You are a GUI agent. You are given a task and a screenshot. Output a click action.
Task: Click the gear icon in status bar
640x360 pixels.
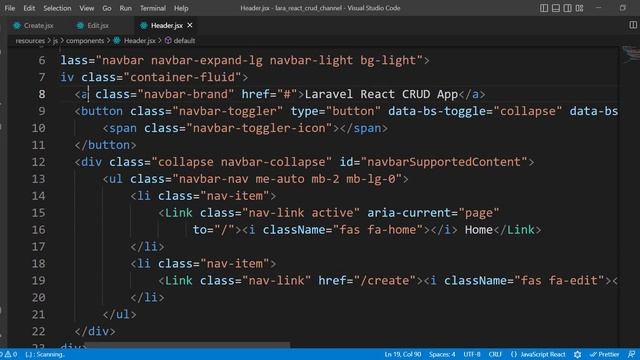577,354
